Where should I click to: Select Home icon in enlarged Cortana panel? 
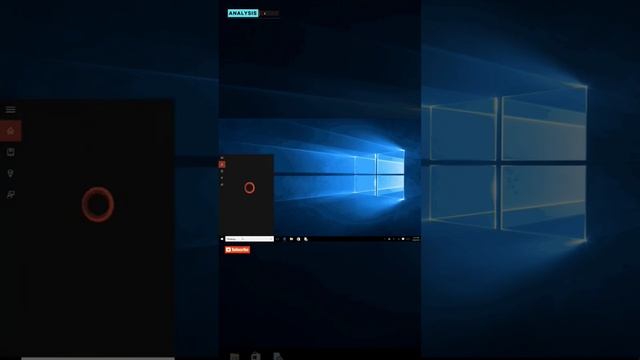[x=11, y=131]
